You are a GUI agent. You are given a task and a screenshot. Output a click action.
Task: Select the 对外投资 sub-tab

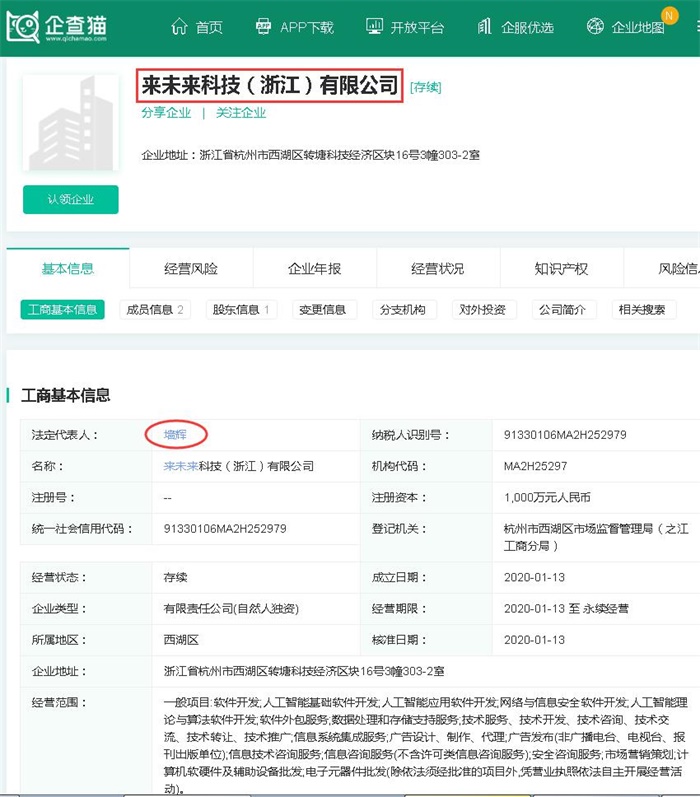(x=484, y=310)
